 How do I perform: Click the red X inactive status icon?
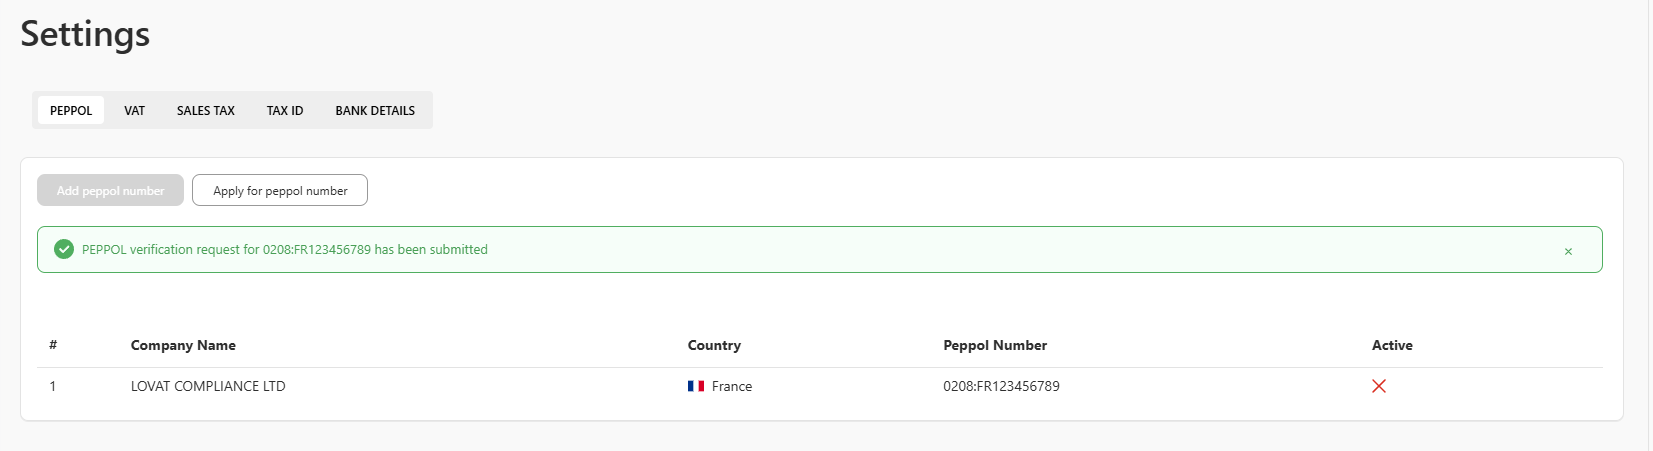(x=1379, y=386)
